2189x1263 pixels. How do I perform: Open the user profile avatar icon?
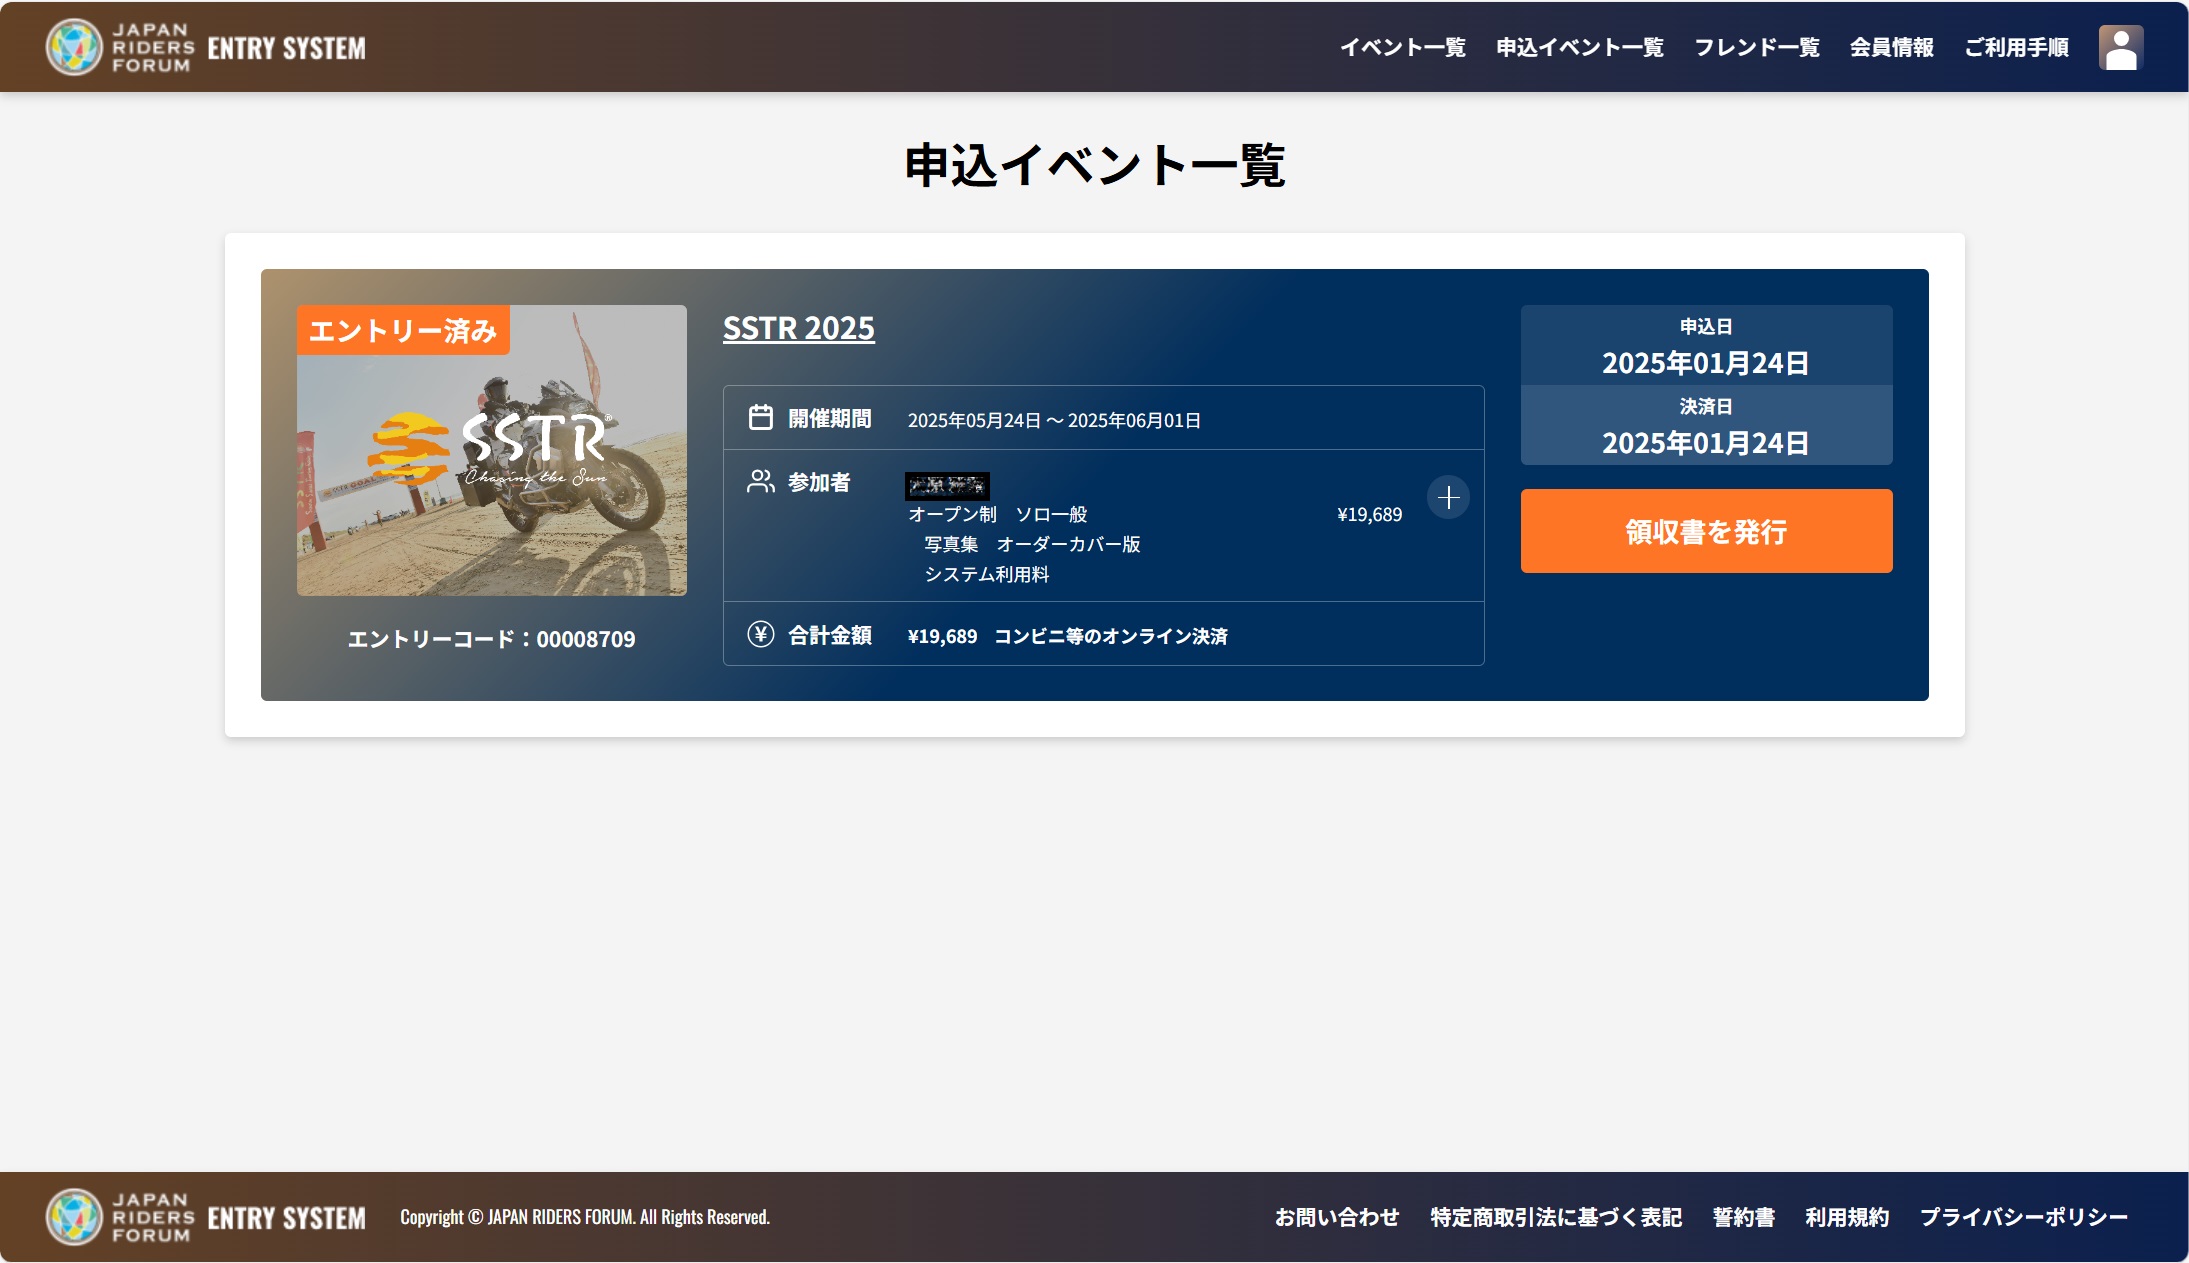[x=2120, y=47]
